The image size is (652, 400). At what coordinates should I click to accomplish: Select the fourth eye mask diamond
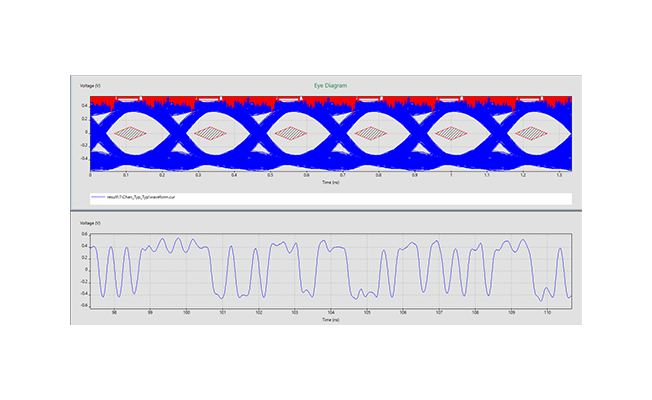click(371, 132)
